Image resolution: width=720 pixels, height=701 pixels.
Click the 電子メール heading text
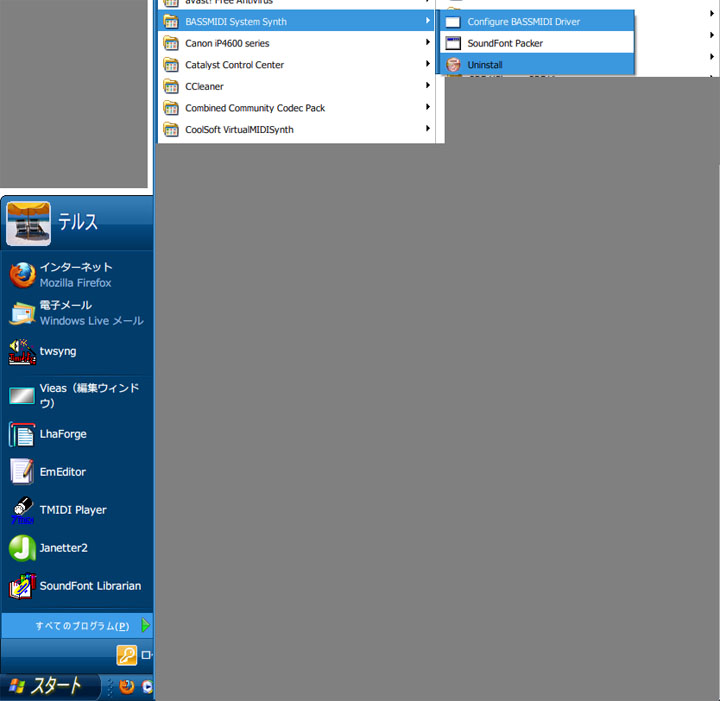coord(66,305)
